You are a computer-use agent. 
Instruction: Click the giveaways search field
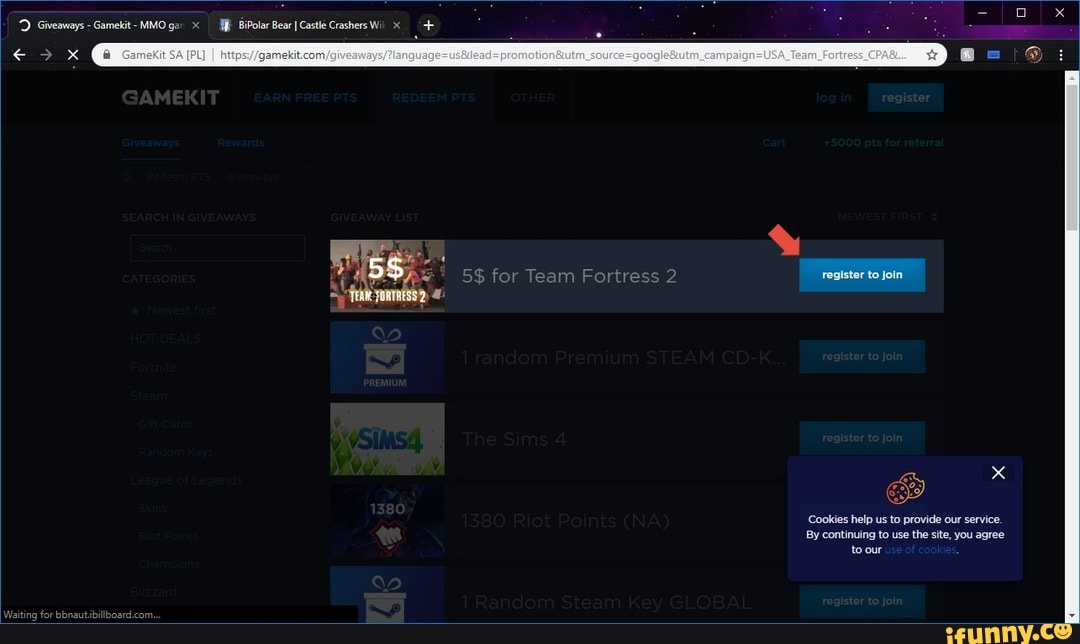217,247
